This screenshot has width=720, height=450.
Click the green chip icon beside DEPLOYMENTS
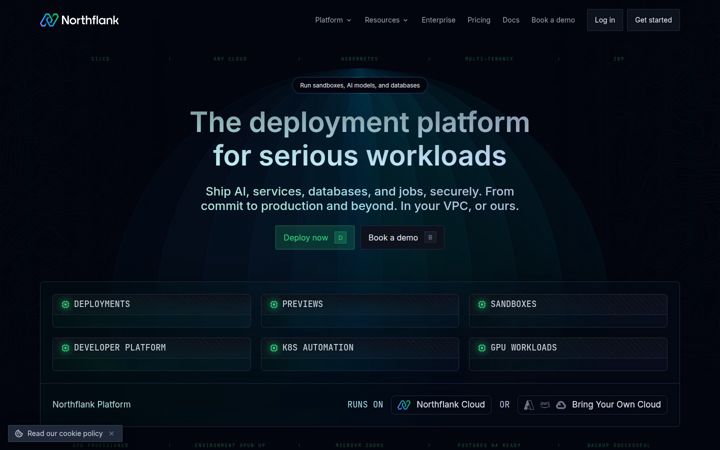(65, 304)
